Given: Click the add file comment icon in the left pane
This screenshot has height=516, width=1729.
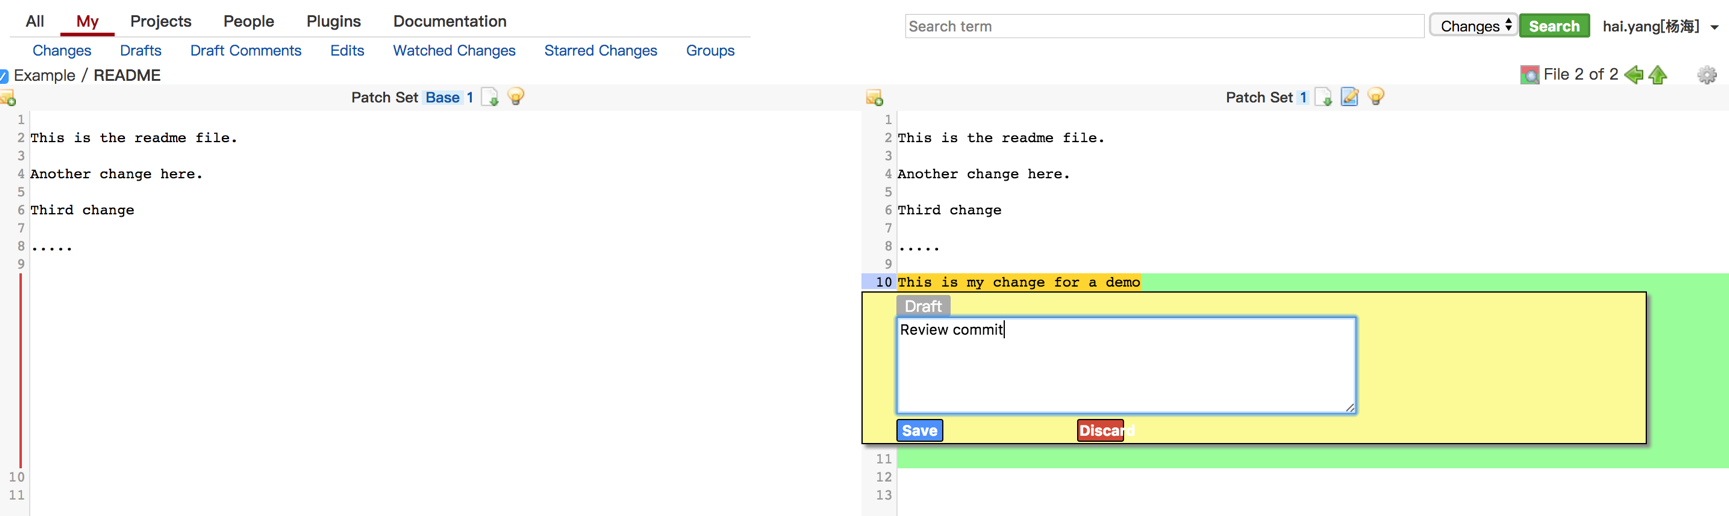Looking at the screenshot, I should (9, 98).
